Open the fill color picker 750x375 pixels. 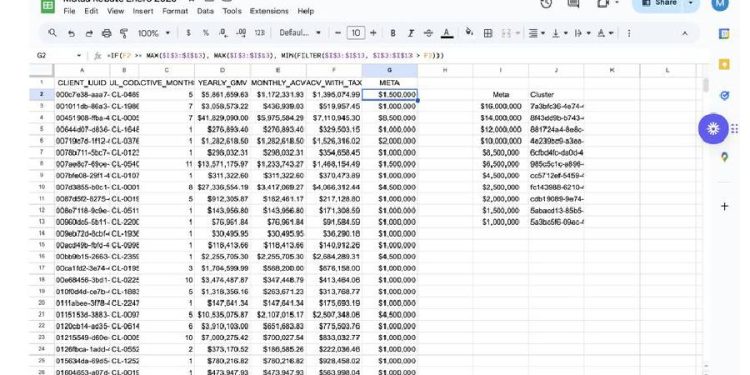click(x=469, y=33)
